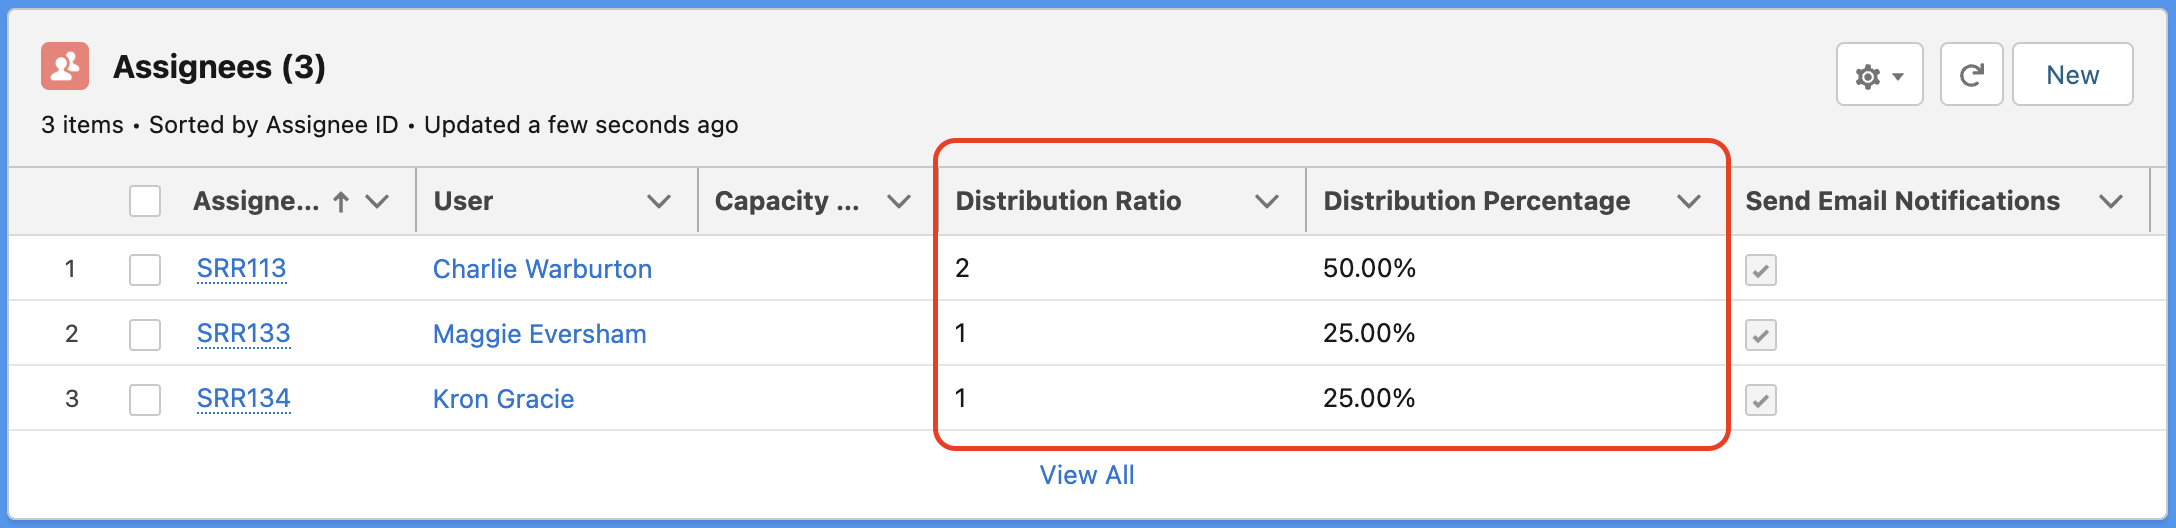Click Send Email checkmark for Maggie Eversham
2176x528 pixels.
click(1761, 335)
